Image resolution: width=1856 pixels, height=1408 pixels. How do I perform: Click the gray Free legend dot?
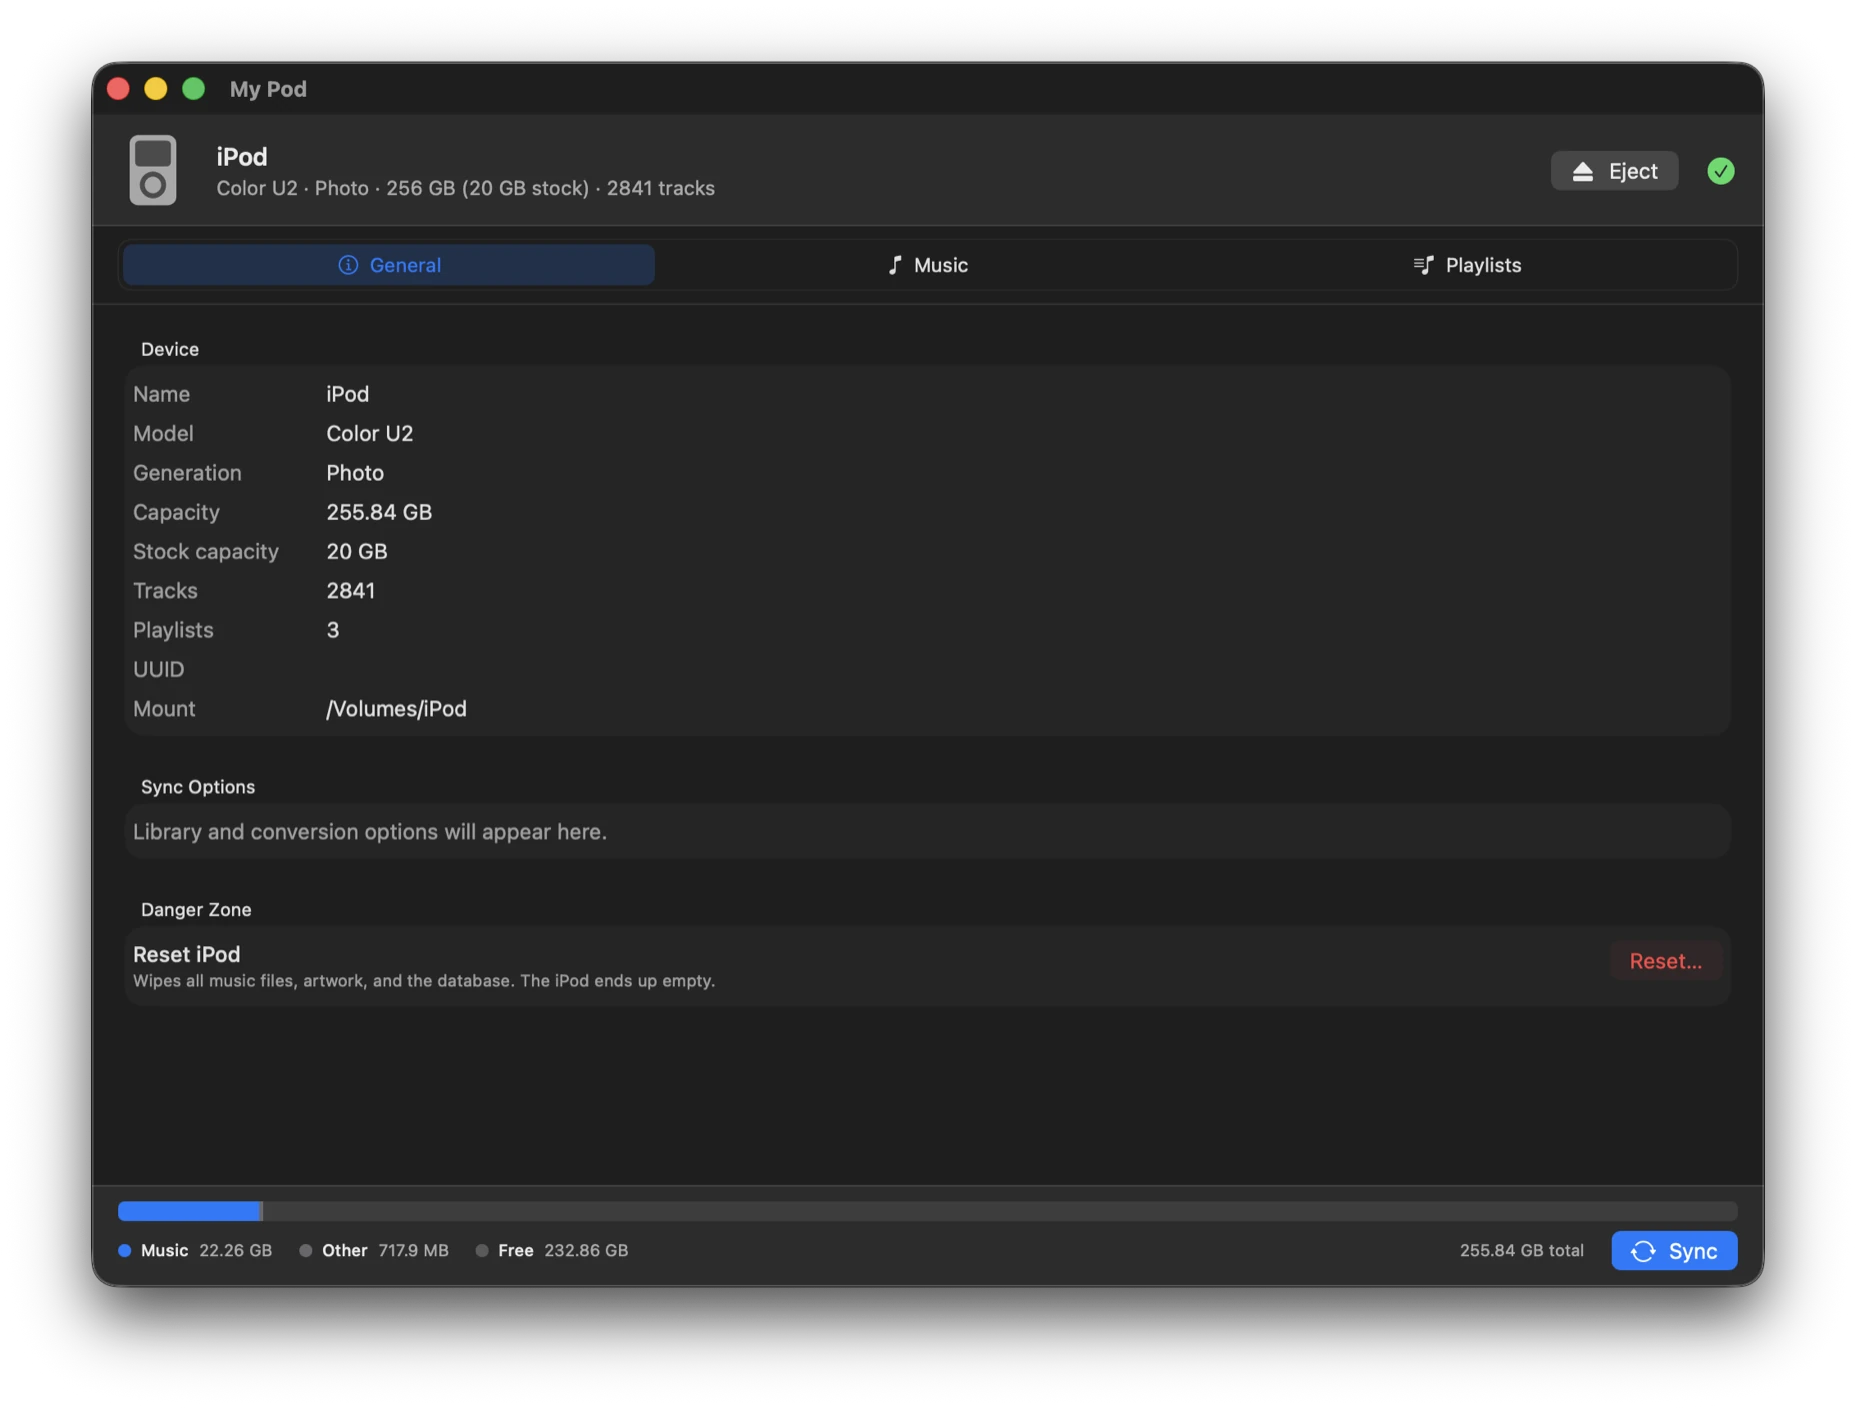[x=482, y=1250]
